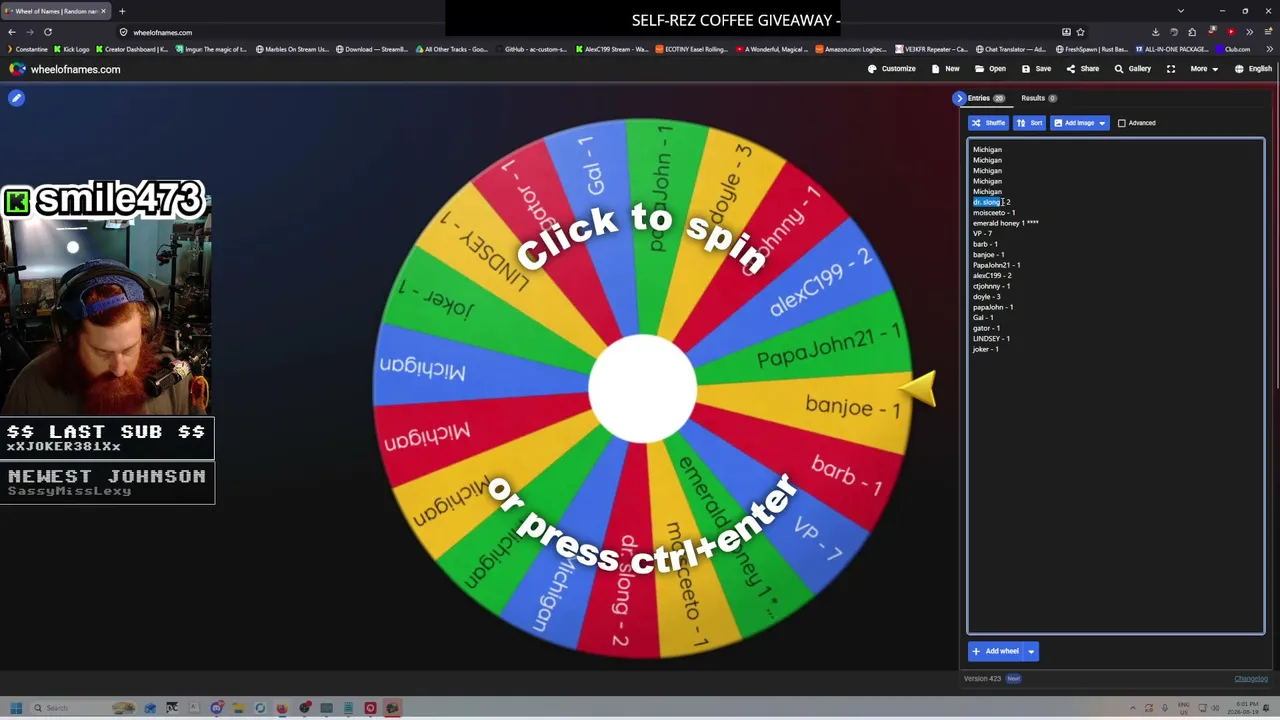Reload the current page

(x=47, y=32)
